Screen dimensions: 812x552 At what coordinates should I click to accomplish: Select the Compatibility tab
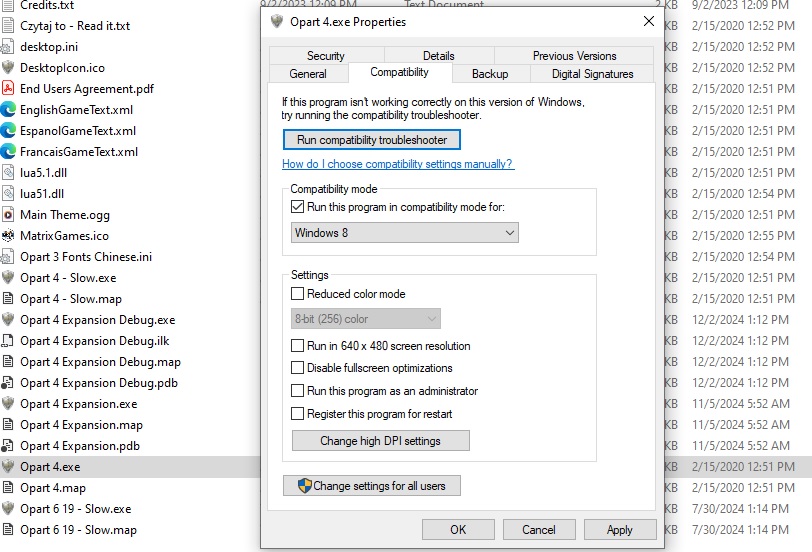400,72
